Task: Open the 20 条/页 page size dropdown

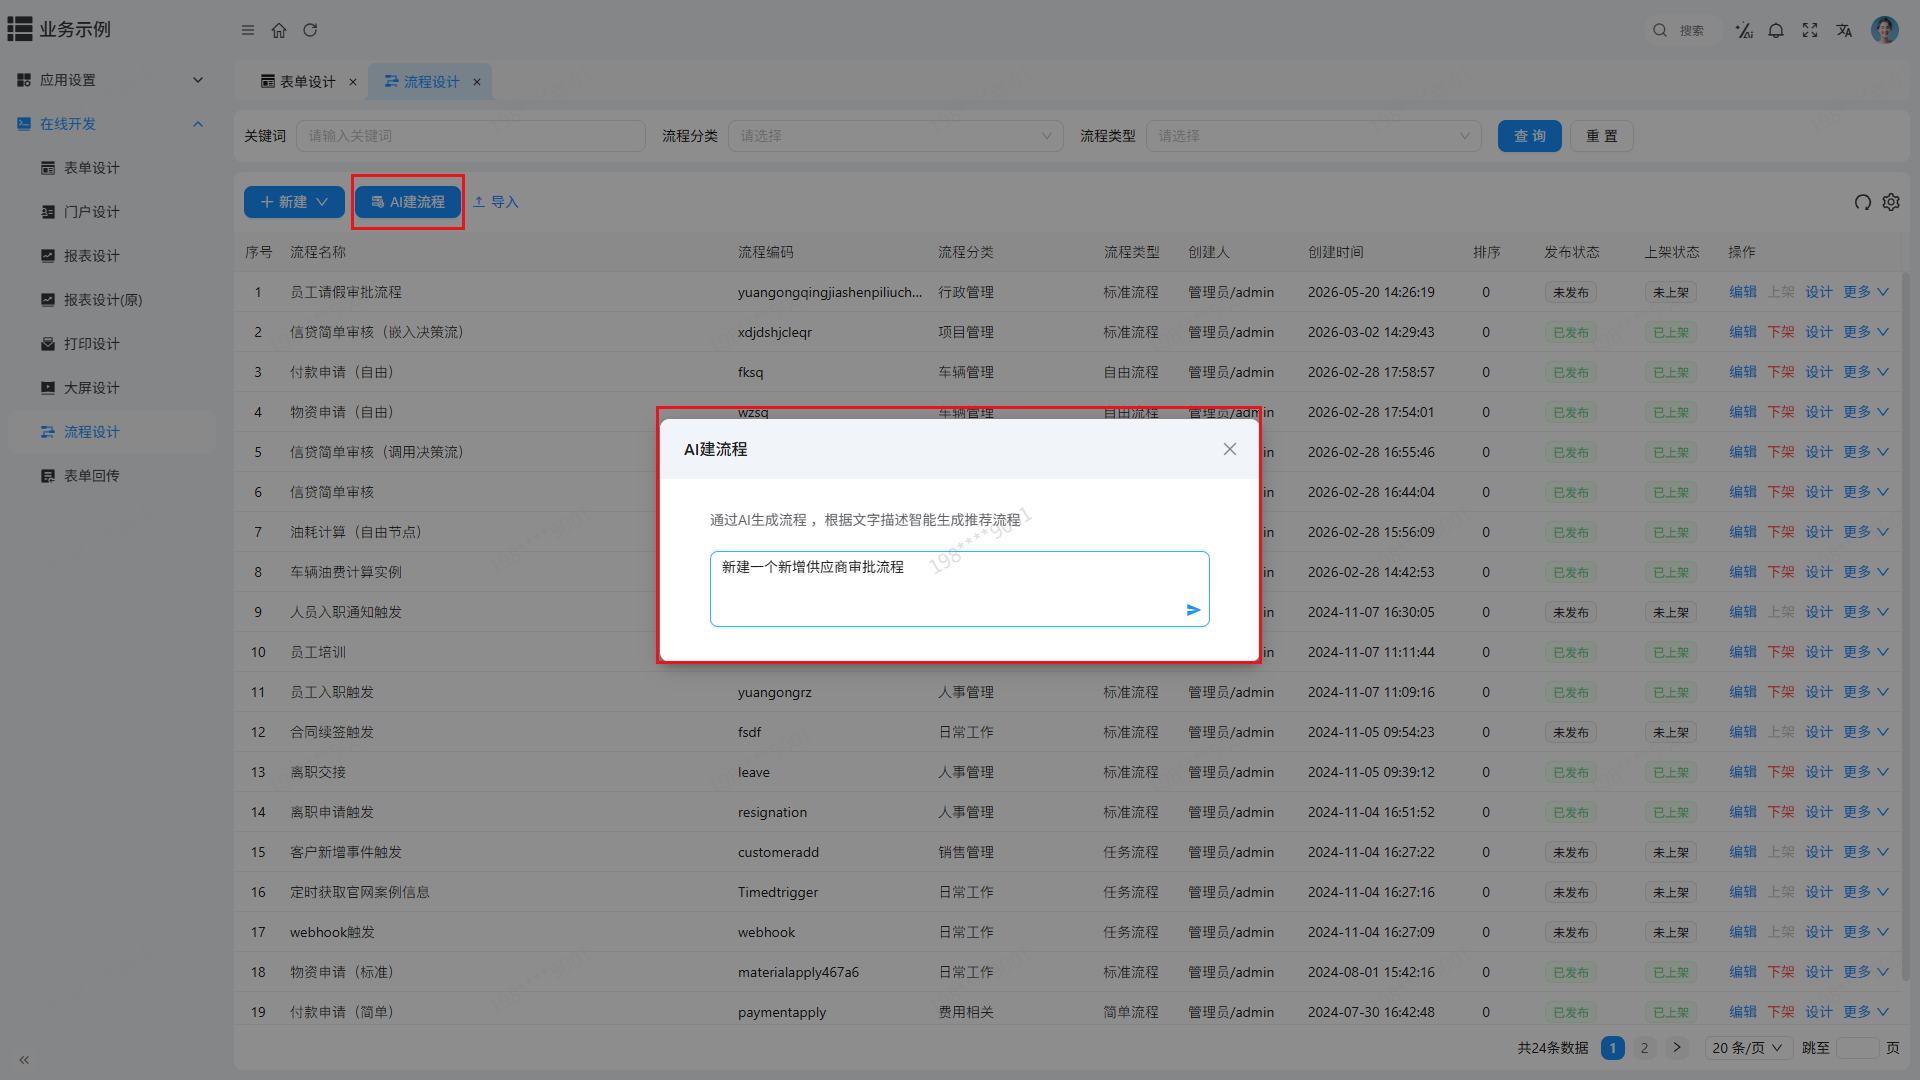Action: (1747, 1048)
